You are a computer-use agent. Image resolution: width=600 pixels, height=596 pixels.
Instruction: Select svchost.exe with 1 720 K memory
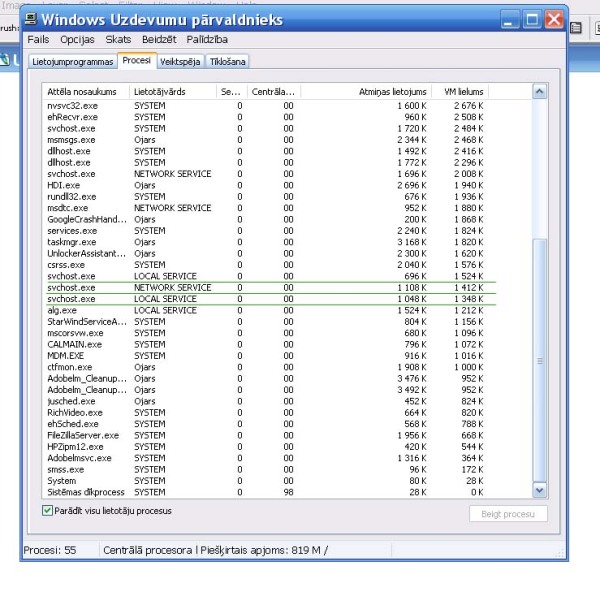[265, 129]
